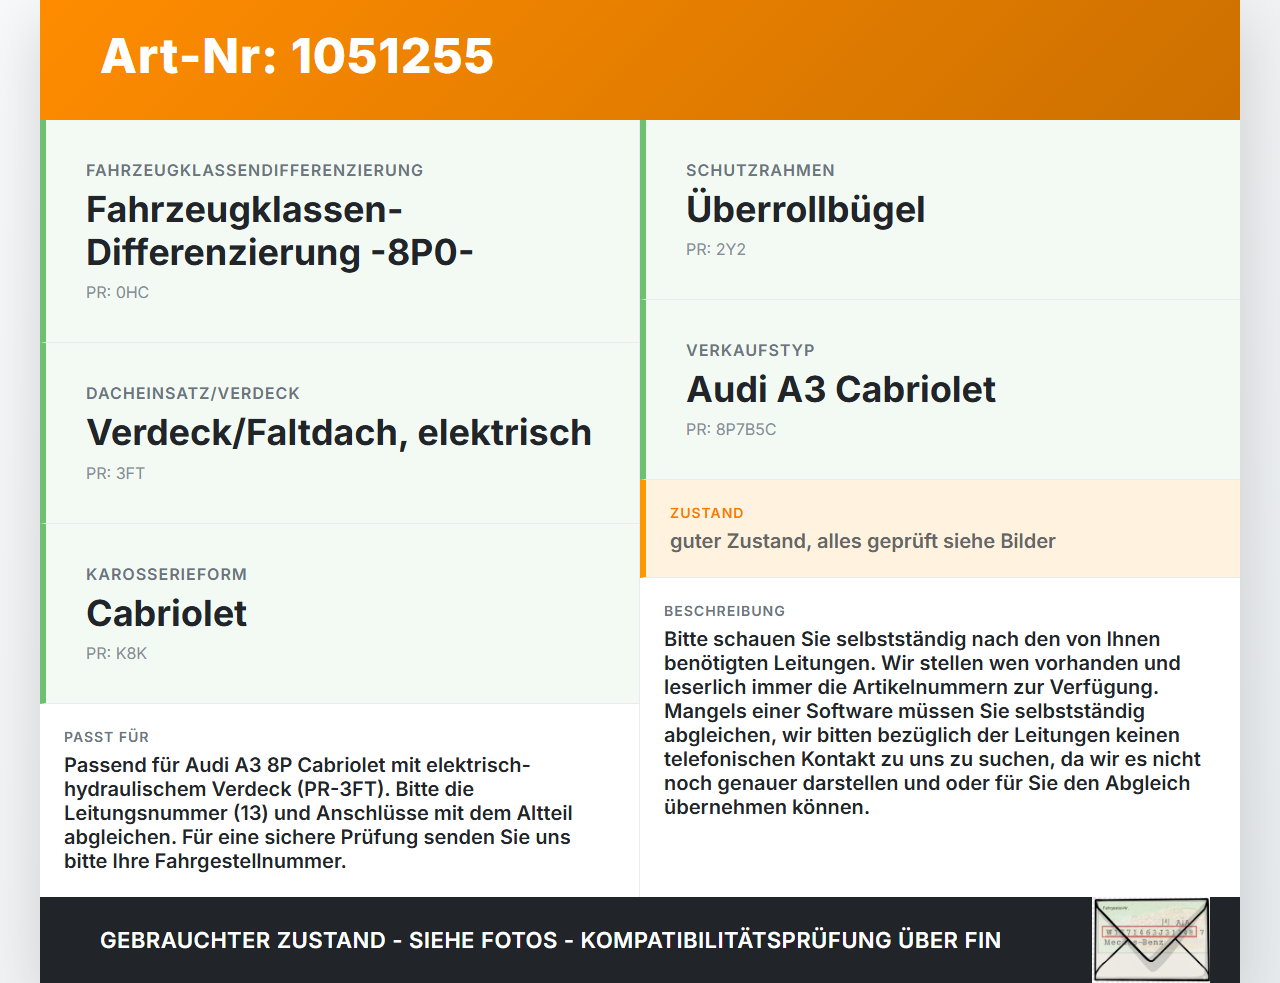Viewport: 1280px width, 983px height.
Task: Click the PR: 3FT code
Action: [115, 474]
